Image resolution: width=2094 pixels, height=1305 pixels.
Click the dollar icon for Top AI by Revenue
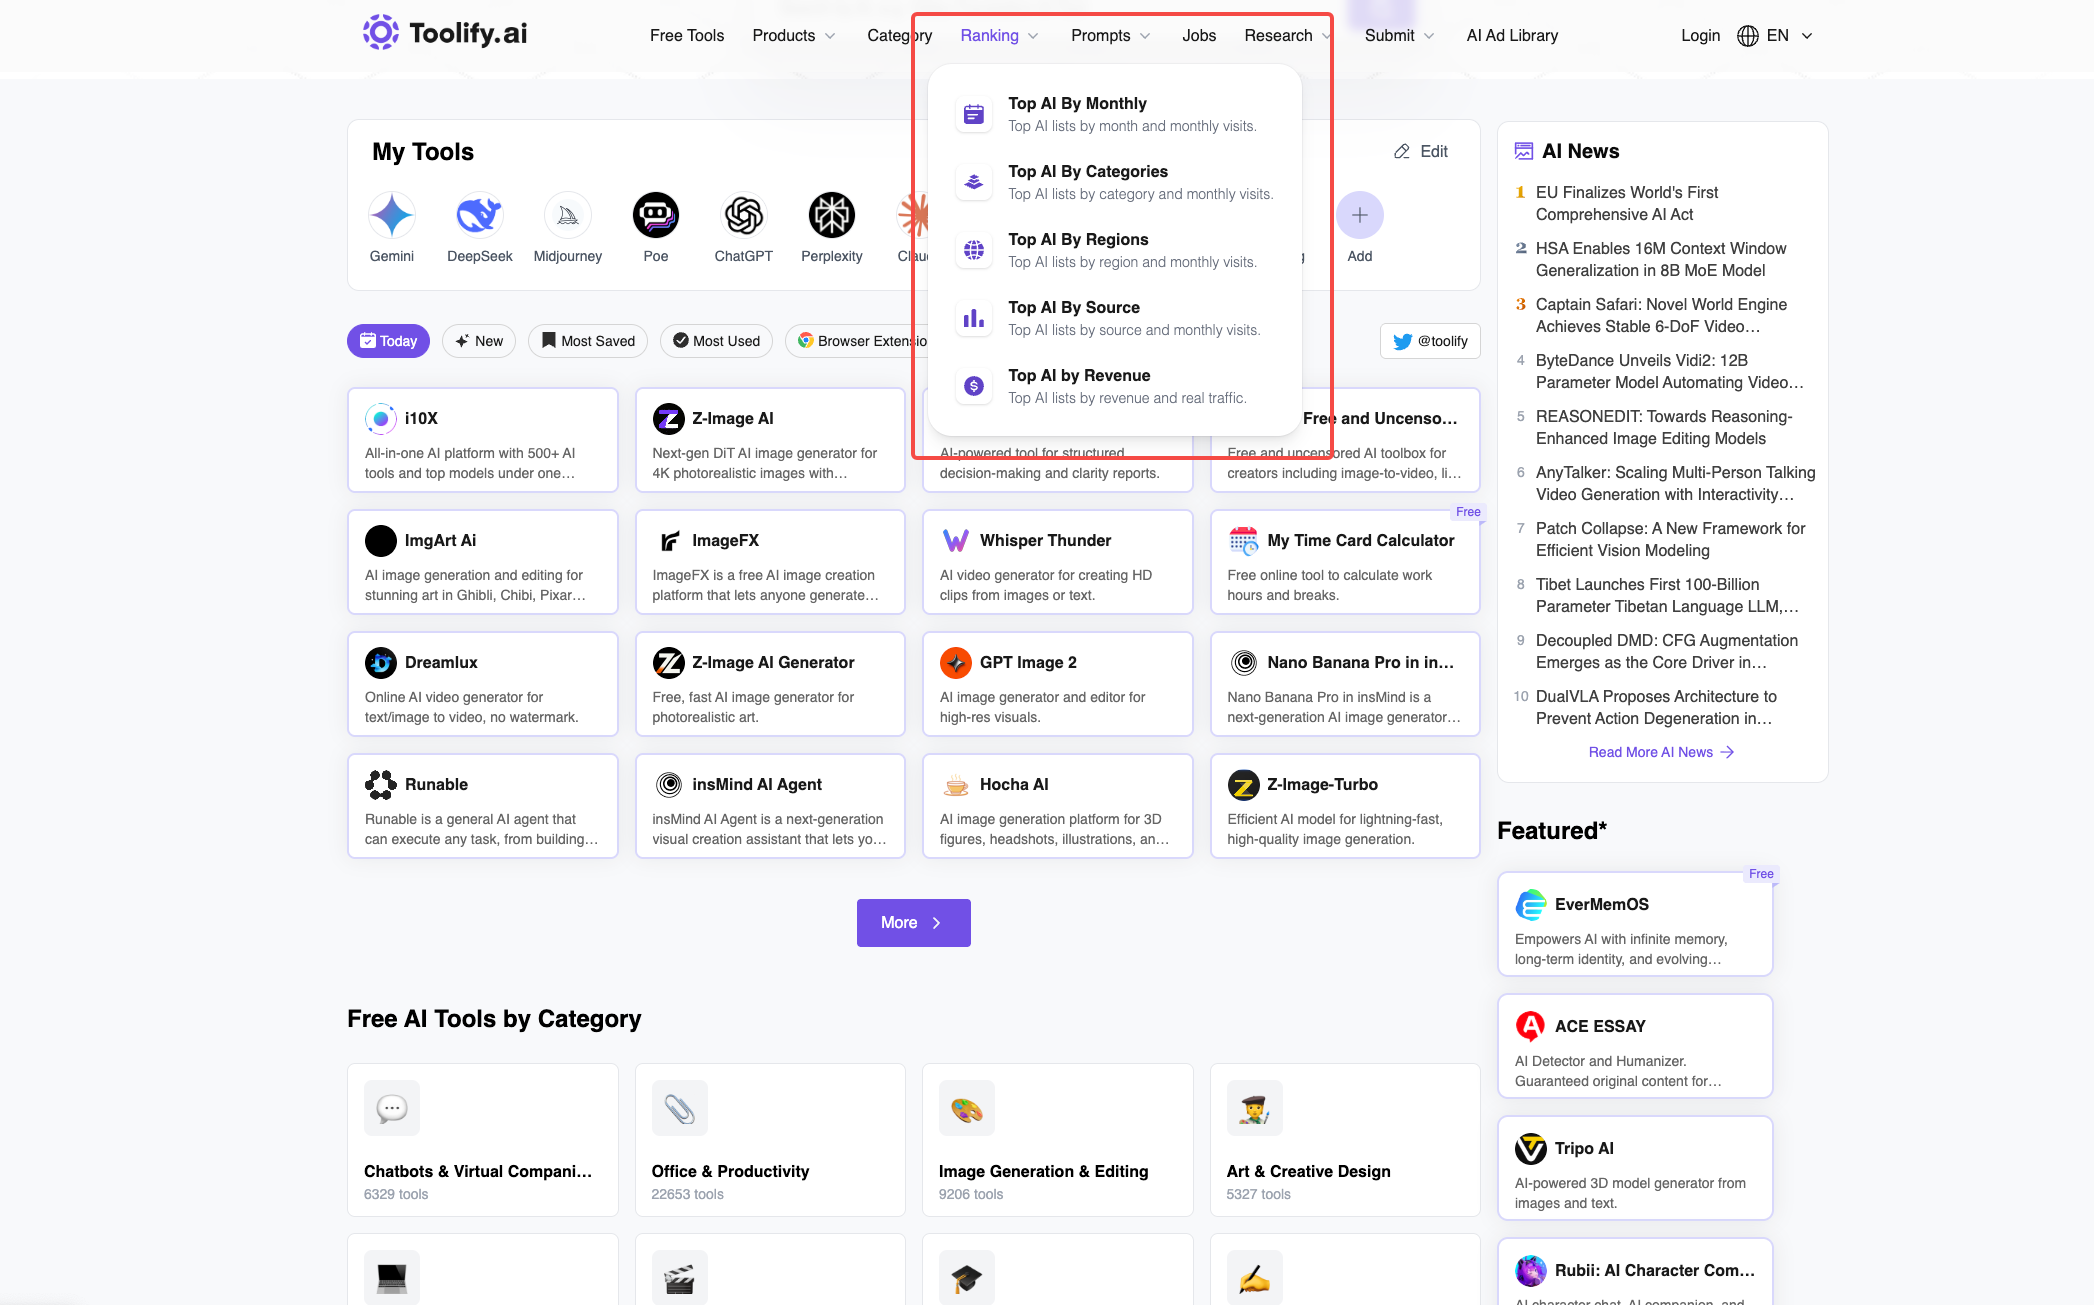974,386
